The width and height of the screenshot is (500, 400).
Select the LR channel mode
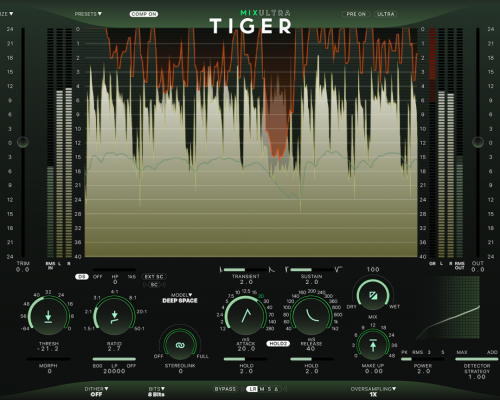point(253,389)
